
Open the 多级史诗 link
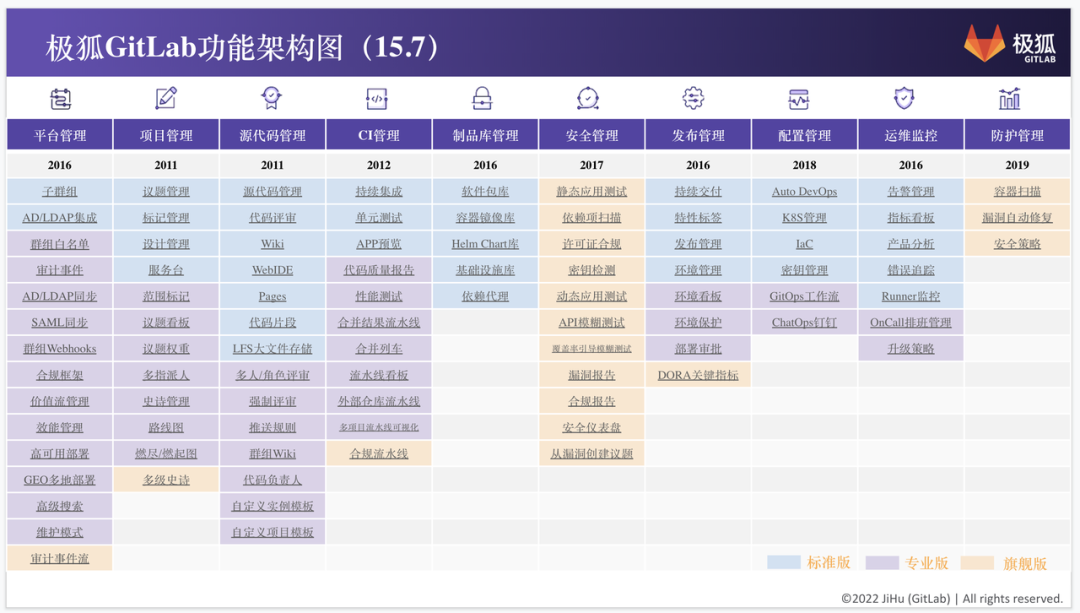click(x=166, y=479)
